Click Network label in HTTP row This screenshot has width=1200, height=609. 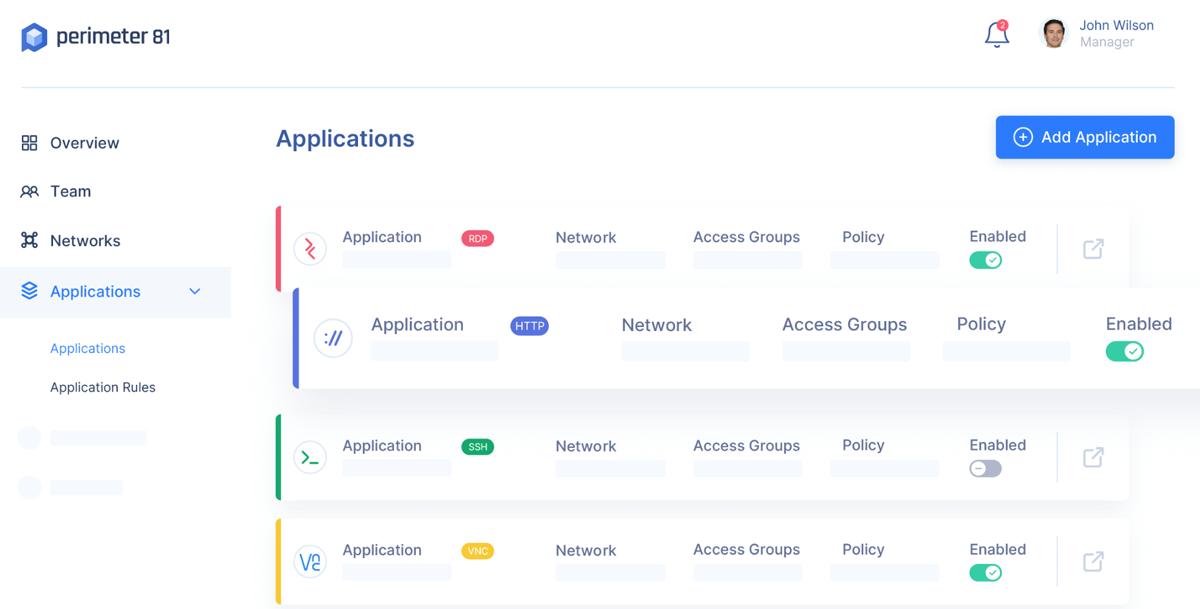click(657, 325)
